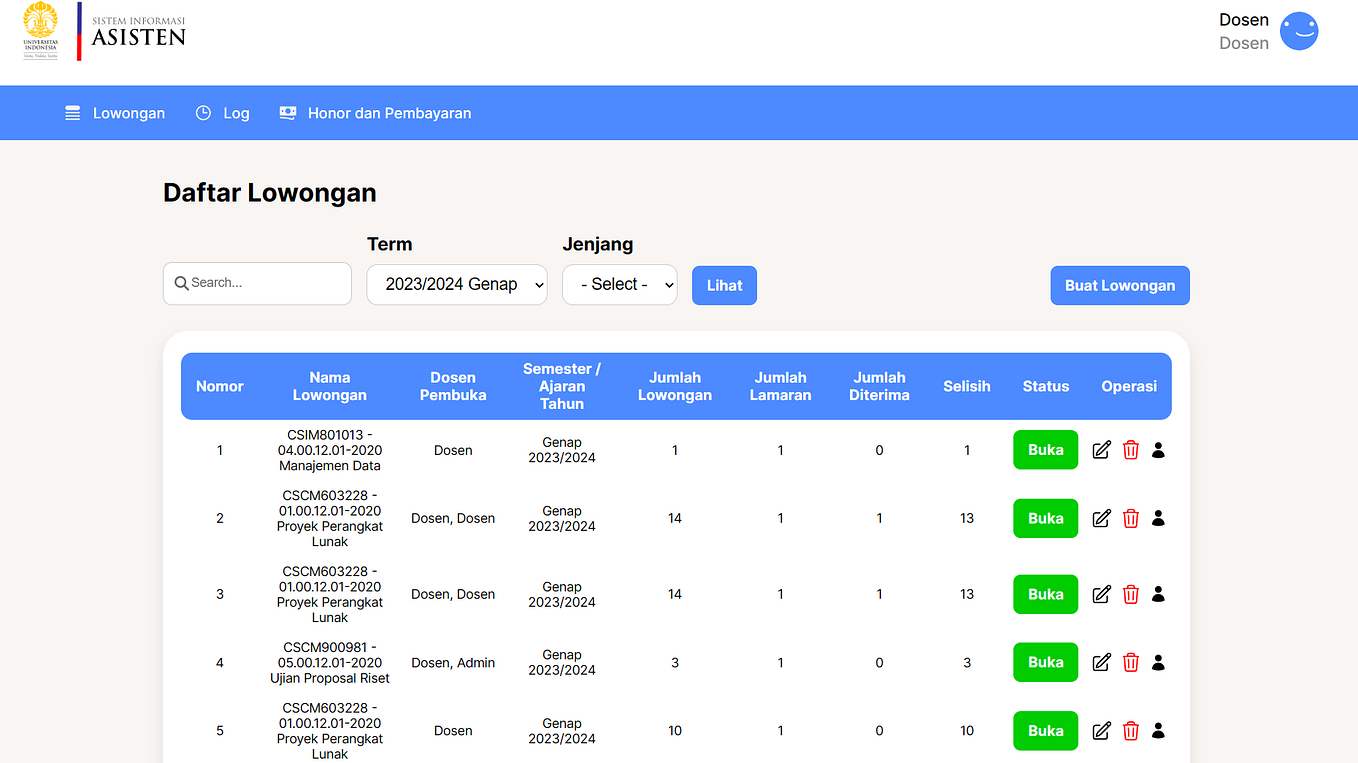
Task: Toggle Buka status for Ujian Proposal Riset
Action: [1045, 662]
